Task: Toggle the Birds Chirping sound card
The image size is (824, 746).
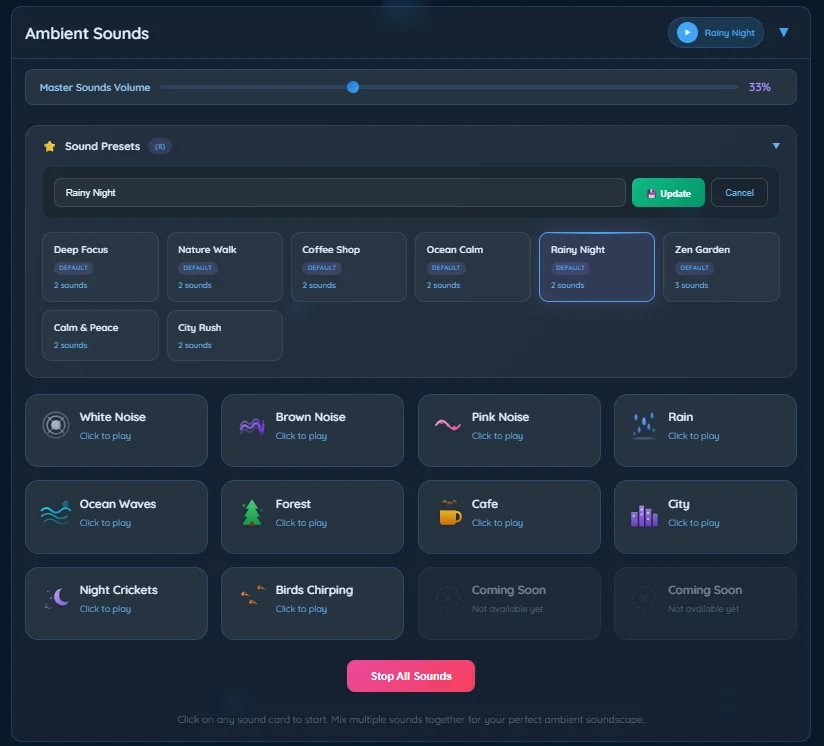Action: click(312, 603)
